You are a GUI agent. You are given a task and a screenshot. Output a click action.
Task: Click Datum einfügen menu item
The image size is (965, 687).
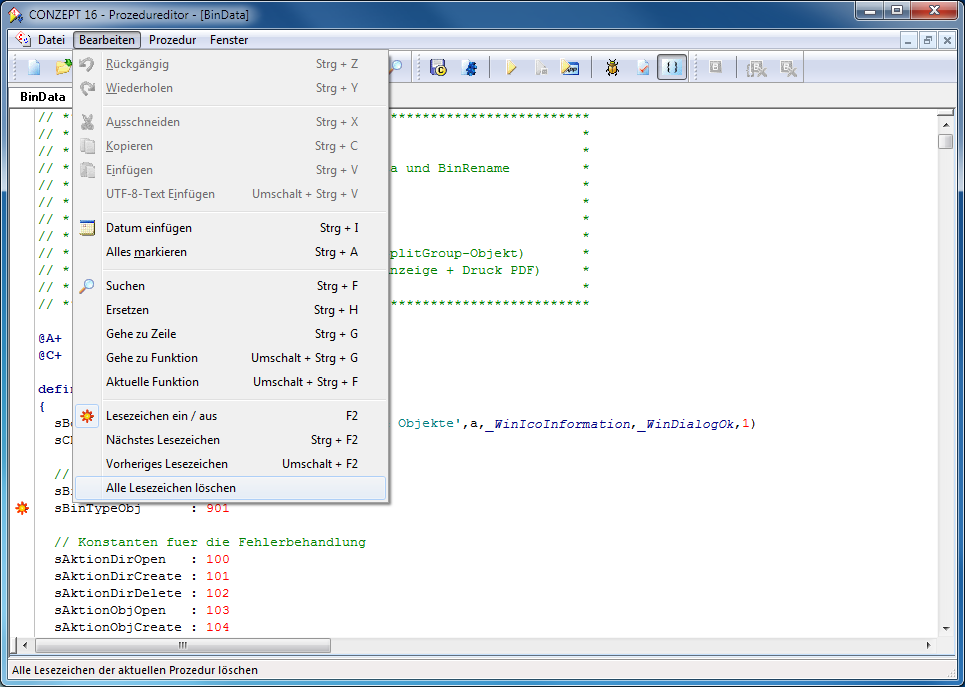click(x=148, y=228)
